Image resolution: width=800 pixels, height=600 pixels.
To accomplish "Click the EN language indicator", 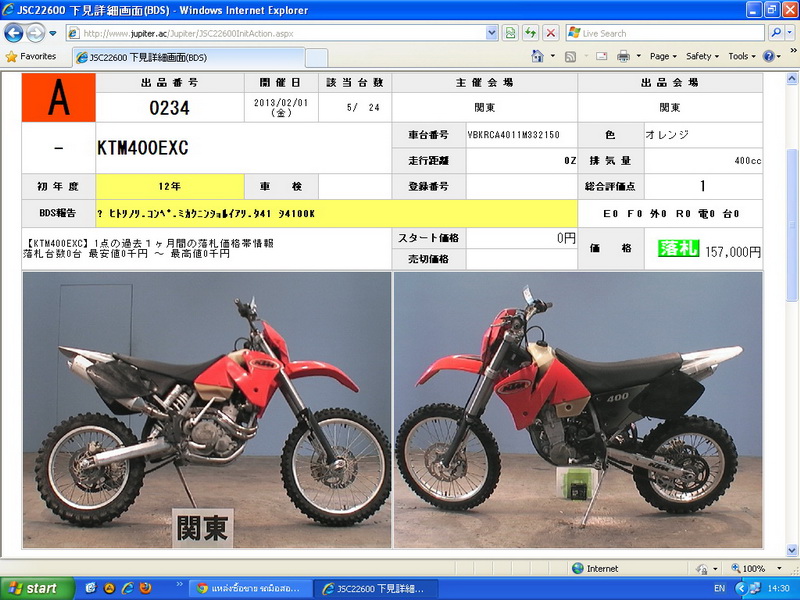I will point(720,588).
